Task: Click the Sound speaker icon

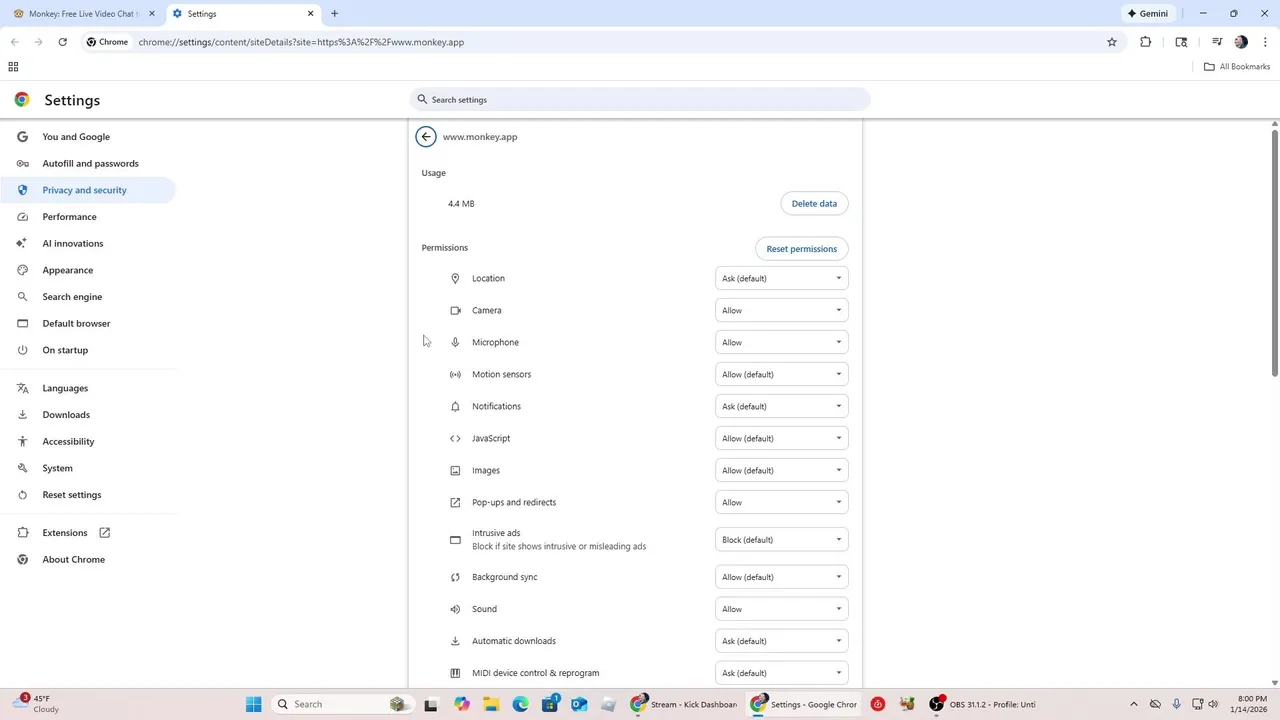Action: pyautogui.click(x=455, y=609)
